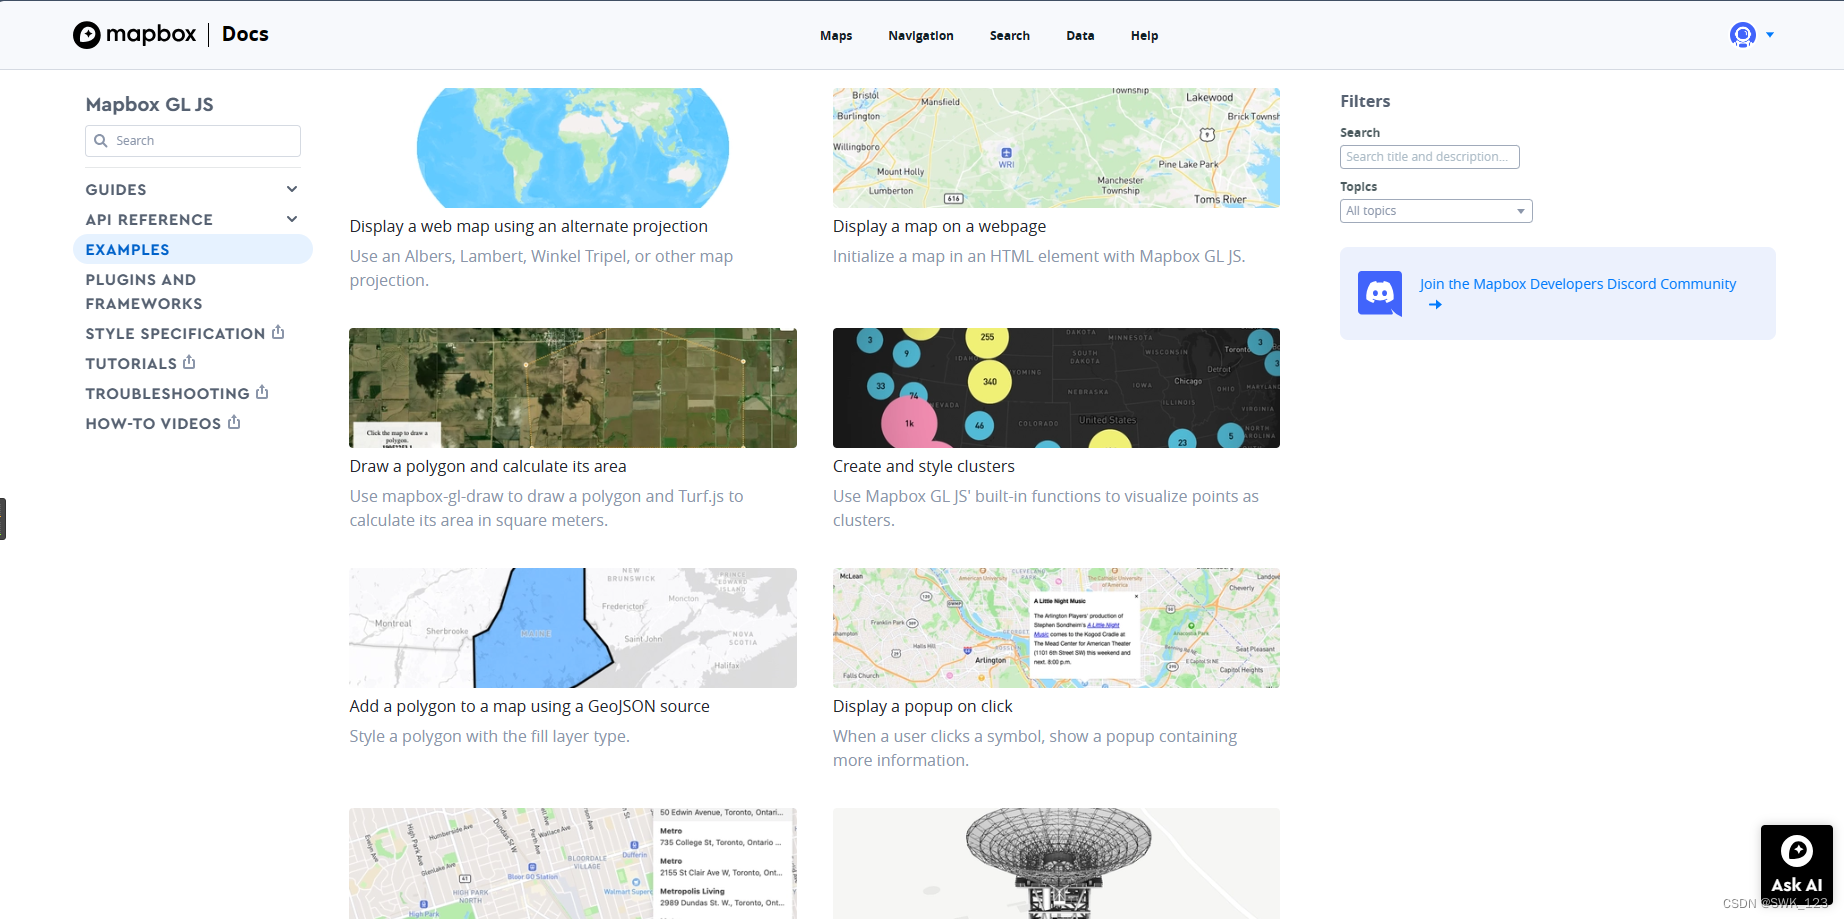
Task: Click the external link icon beside Tutorials
Action: [x=189, y=362]
